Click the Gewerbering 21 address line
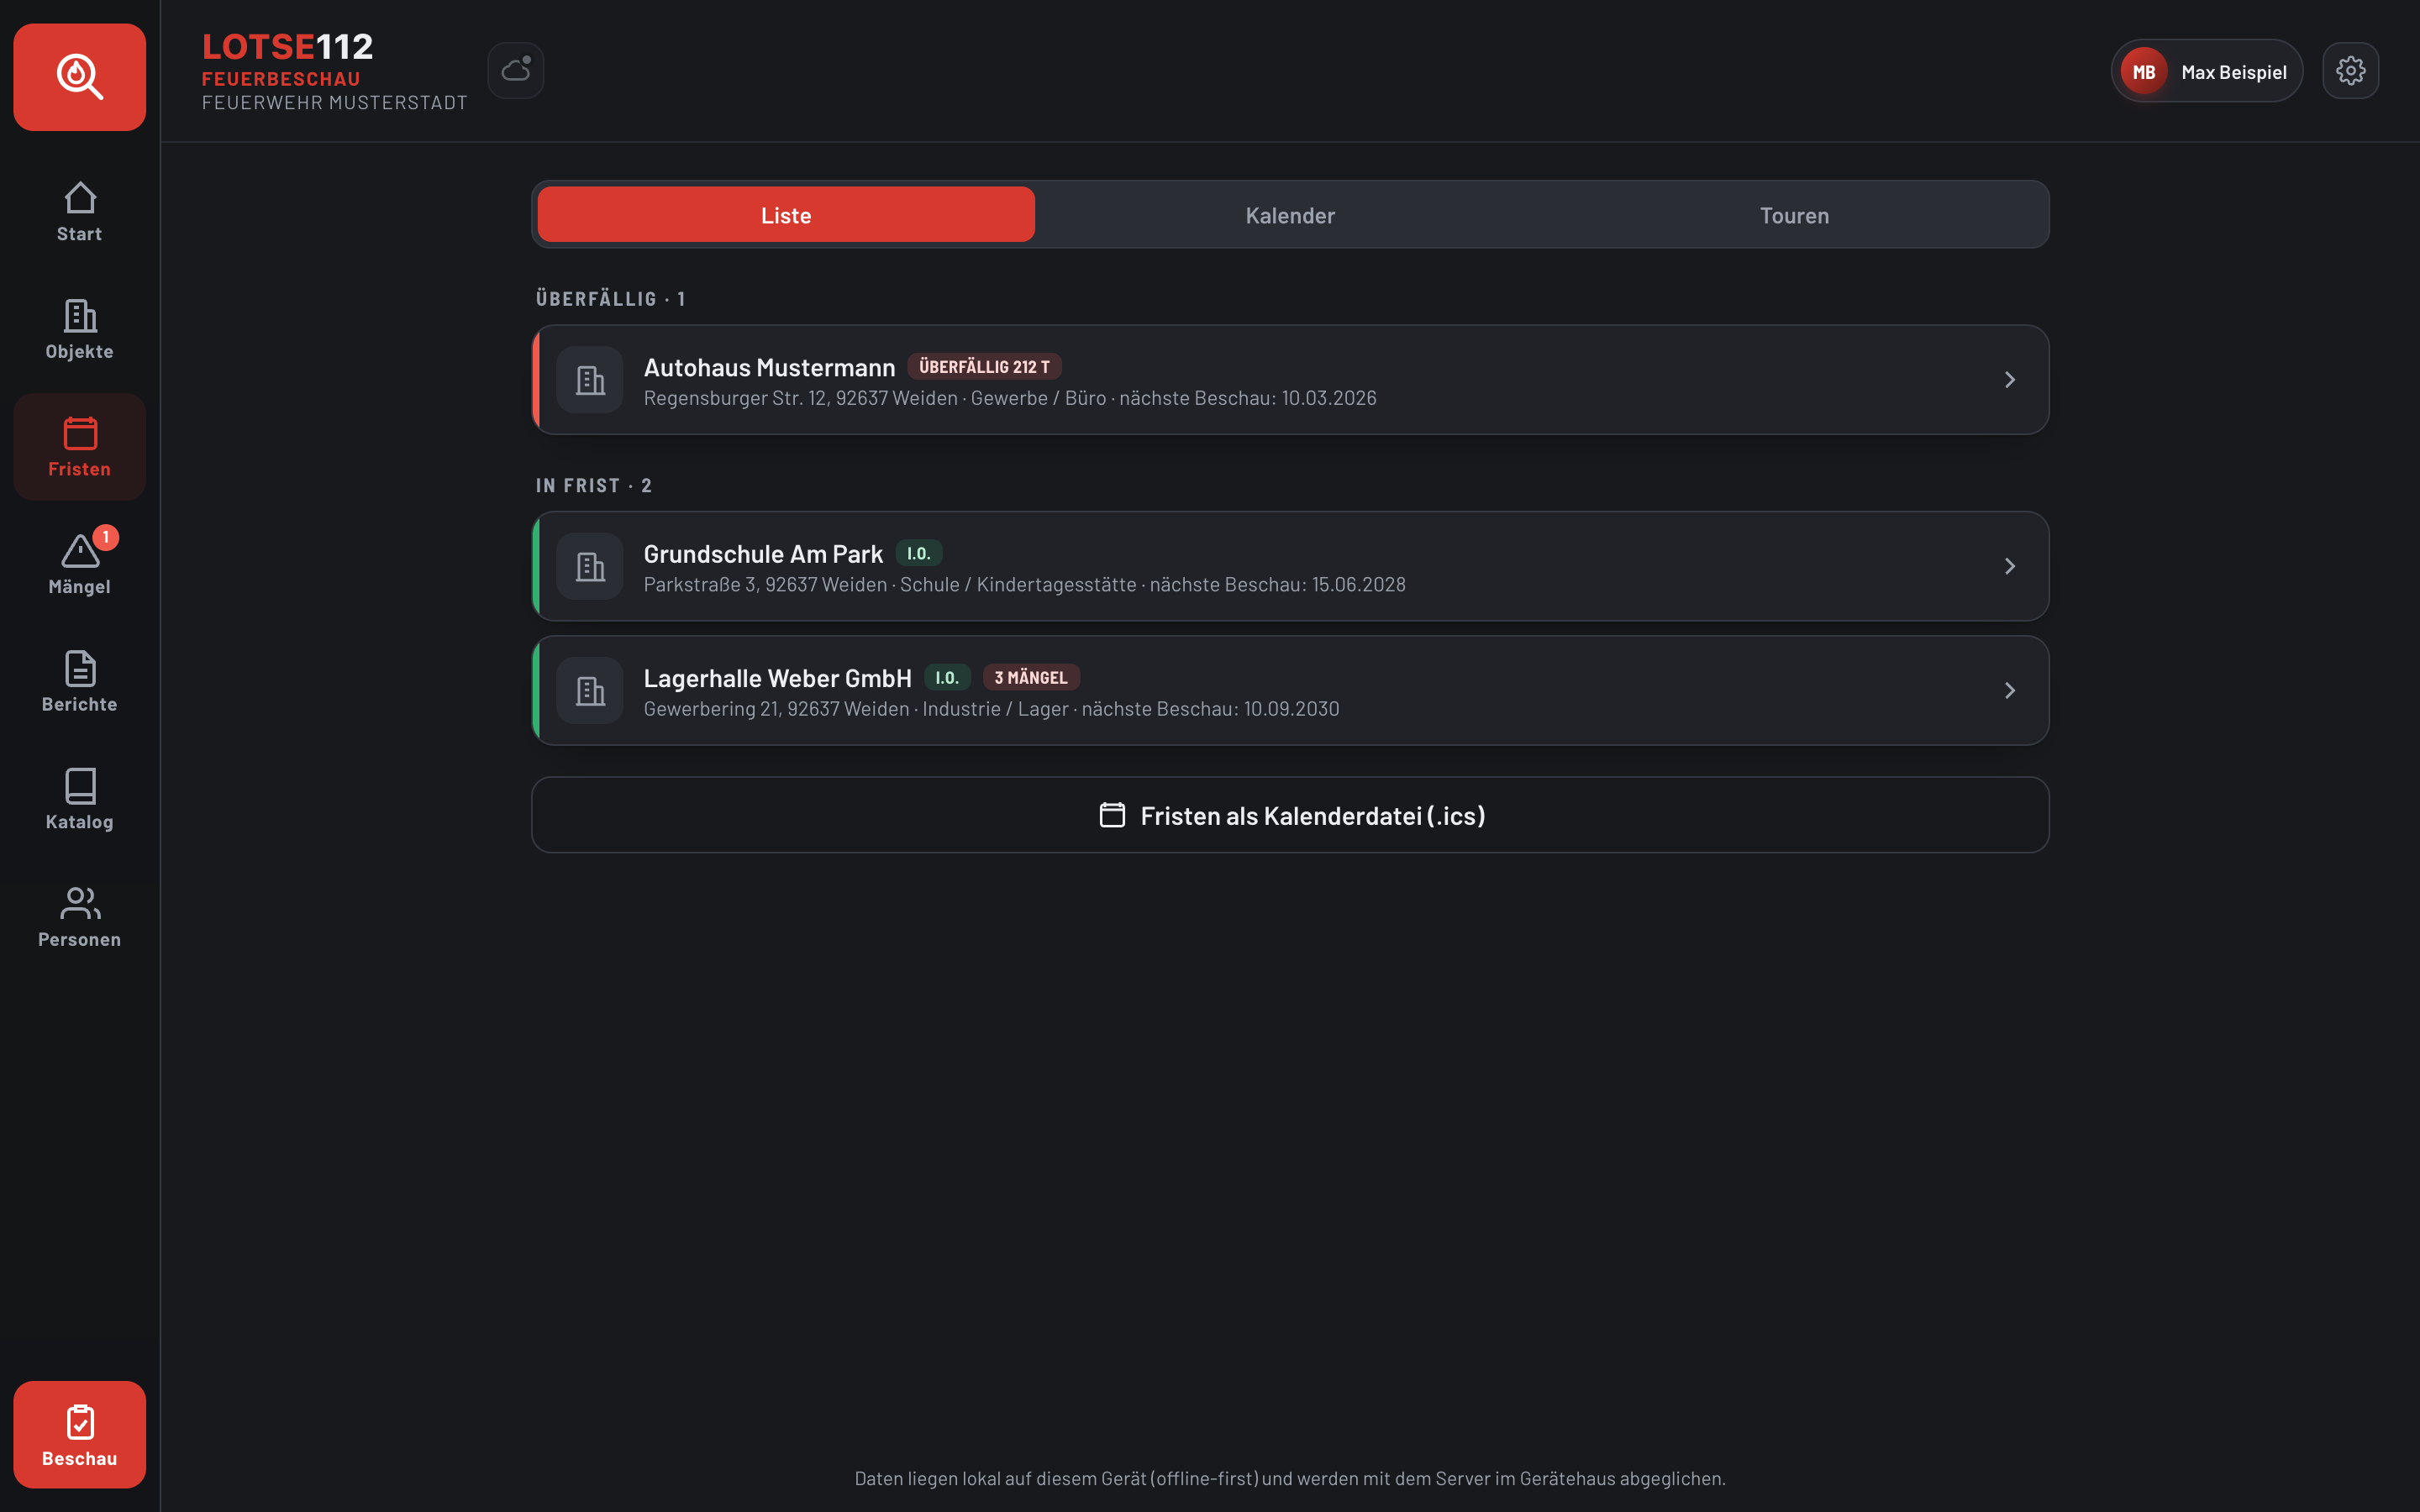2420x1512 pixels. 991,709
